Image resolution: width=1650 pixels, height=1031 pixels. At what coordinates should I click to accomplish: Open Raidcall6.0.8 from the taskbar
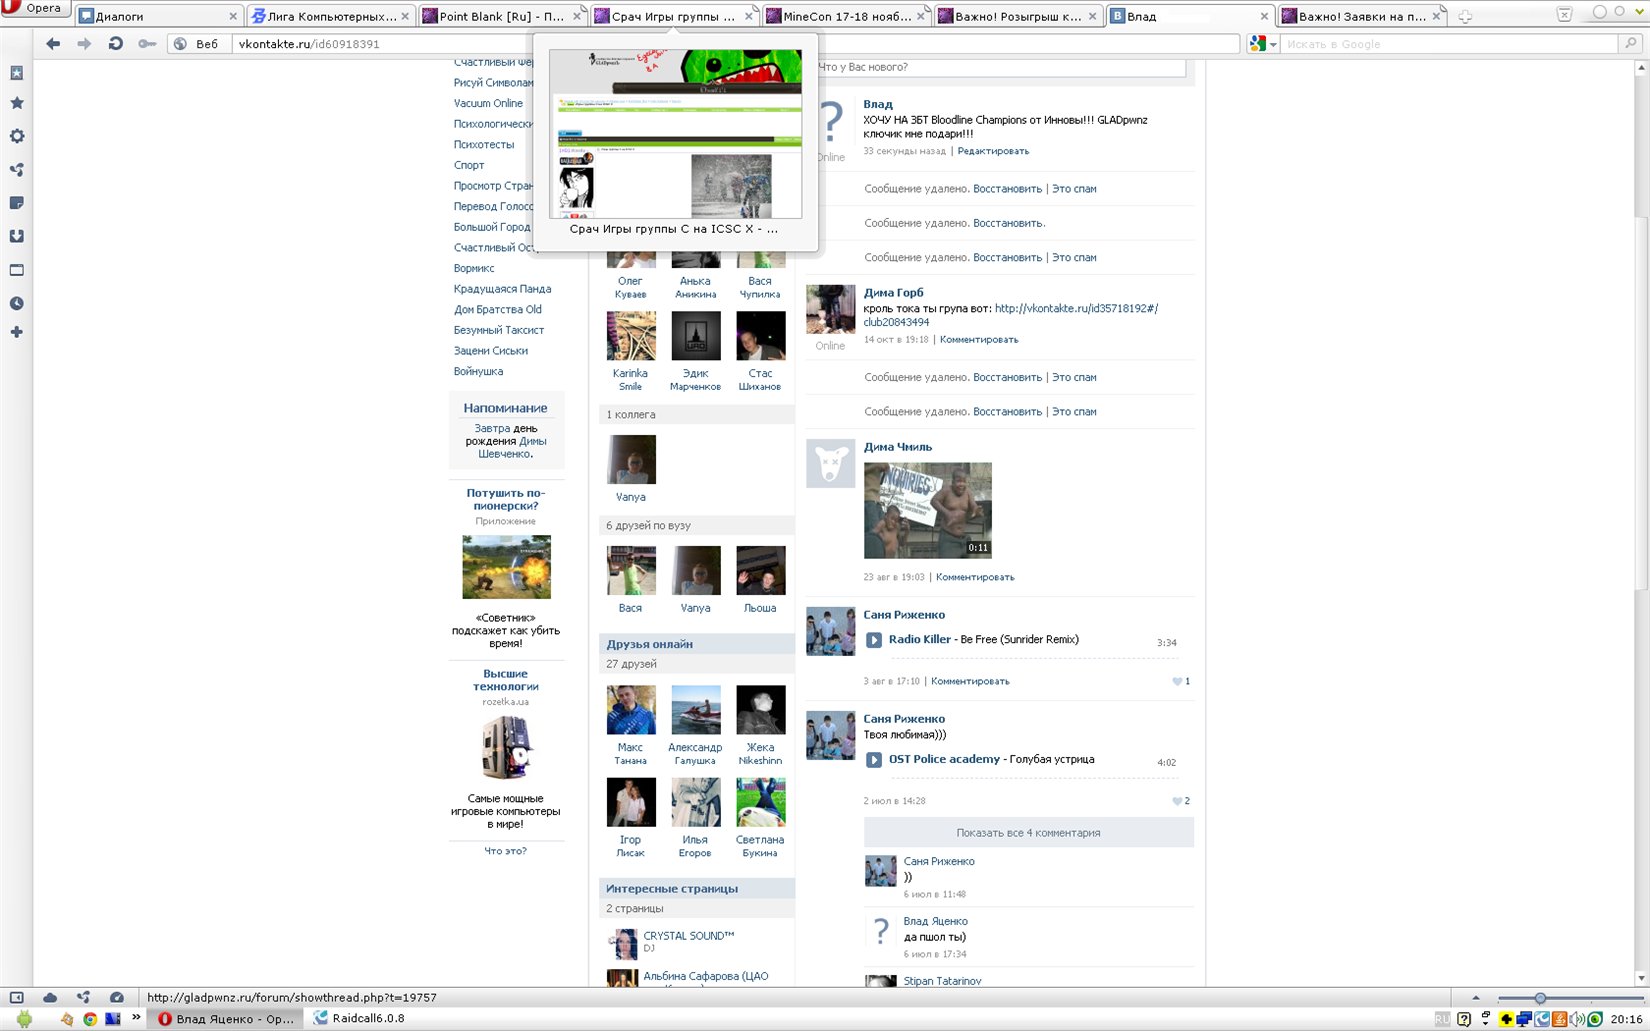(x=358, y=1019)
